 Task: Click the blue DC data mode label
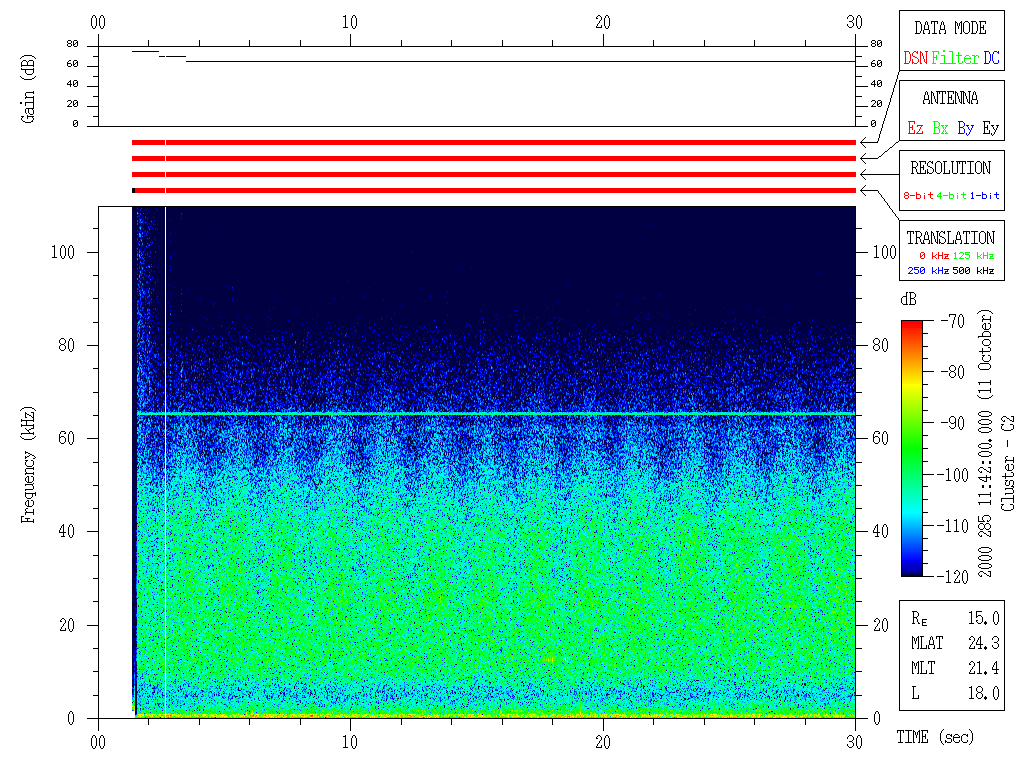[x=990, y=59]
